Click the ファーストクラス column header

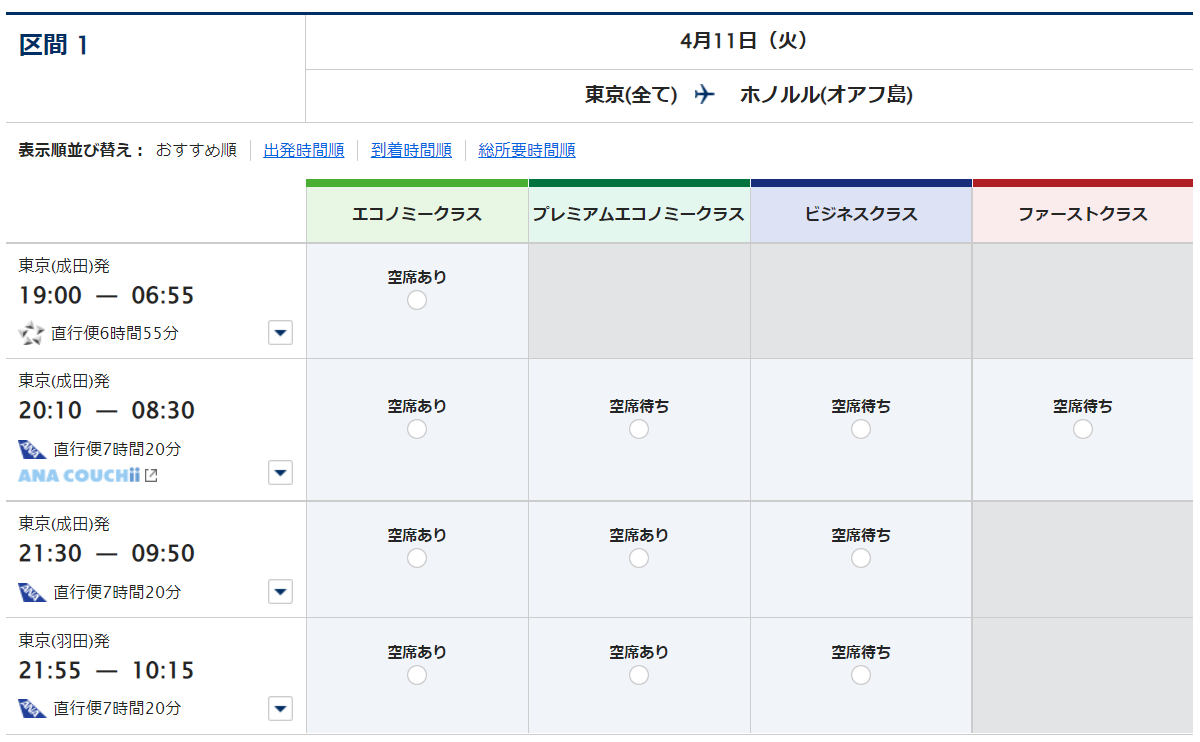pos(1082,214)
